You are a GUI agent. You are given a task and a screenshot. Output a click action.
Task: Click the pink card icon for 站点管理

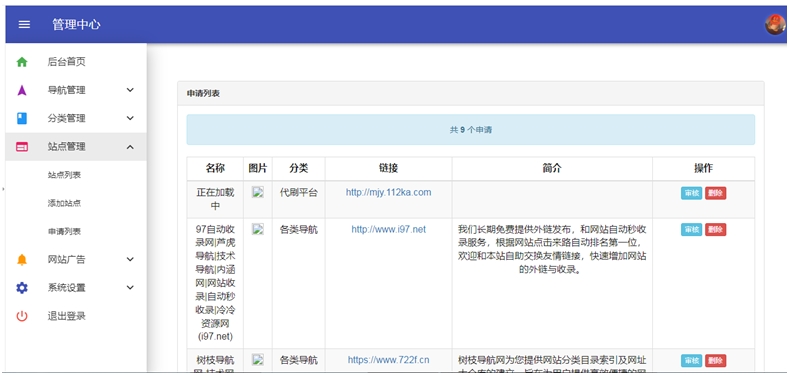coord(22,147)
